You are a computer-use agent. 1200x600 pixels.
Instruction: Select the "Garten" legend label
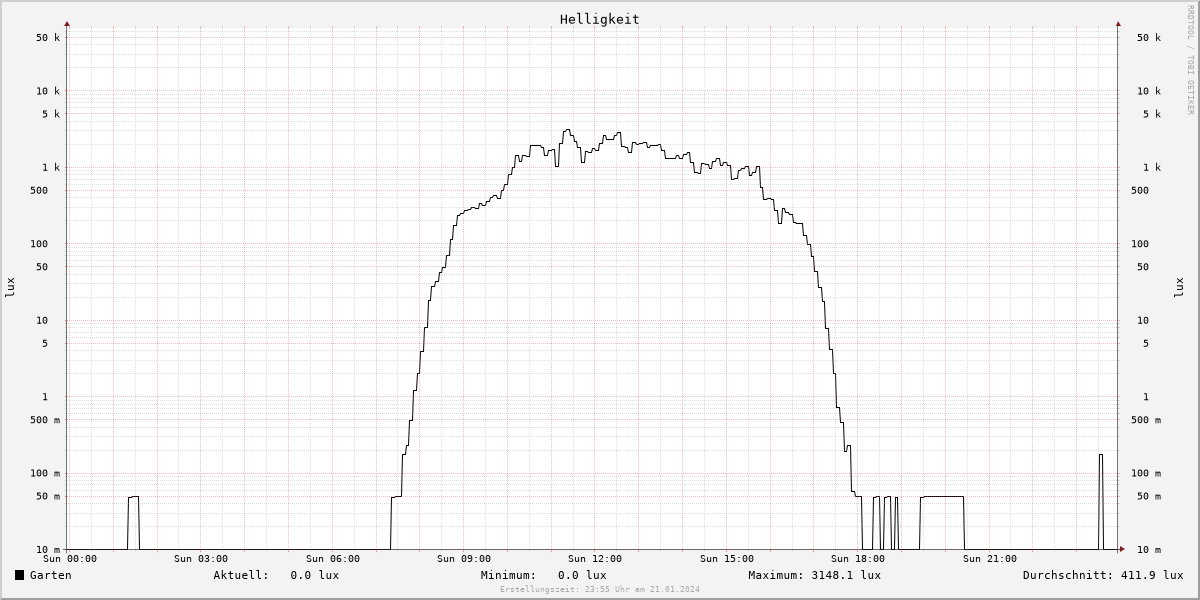[x=51, y=575]
